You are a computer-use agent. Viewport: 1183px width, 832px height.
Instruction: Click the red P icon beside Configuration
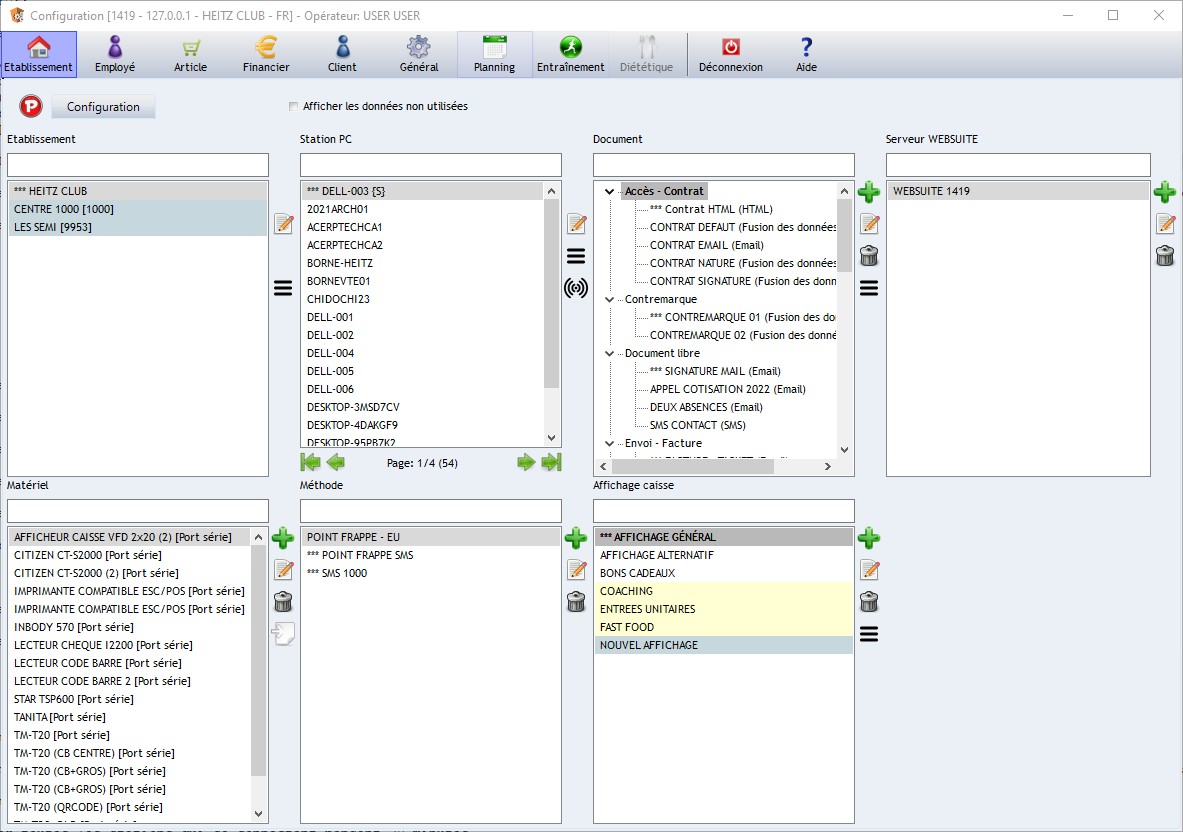(x=30, y=106)
